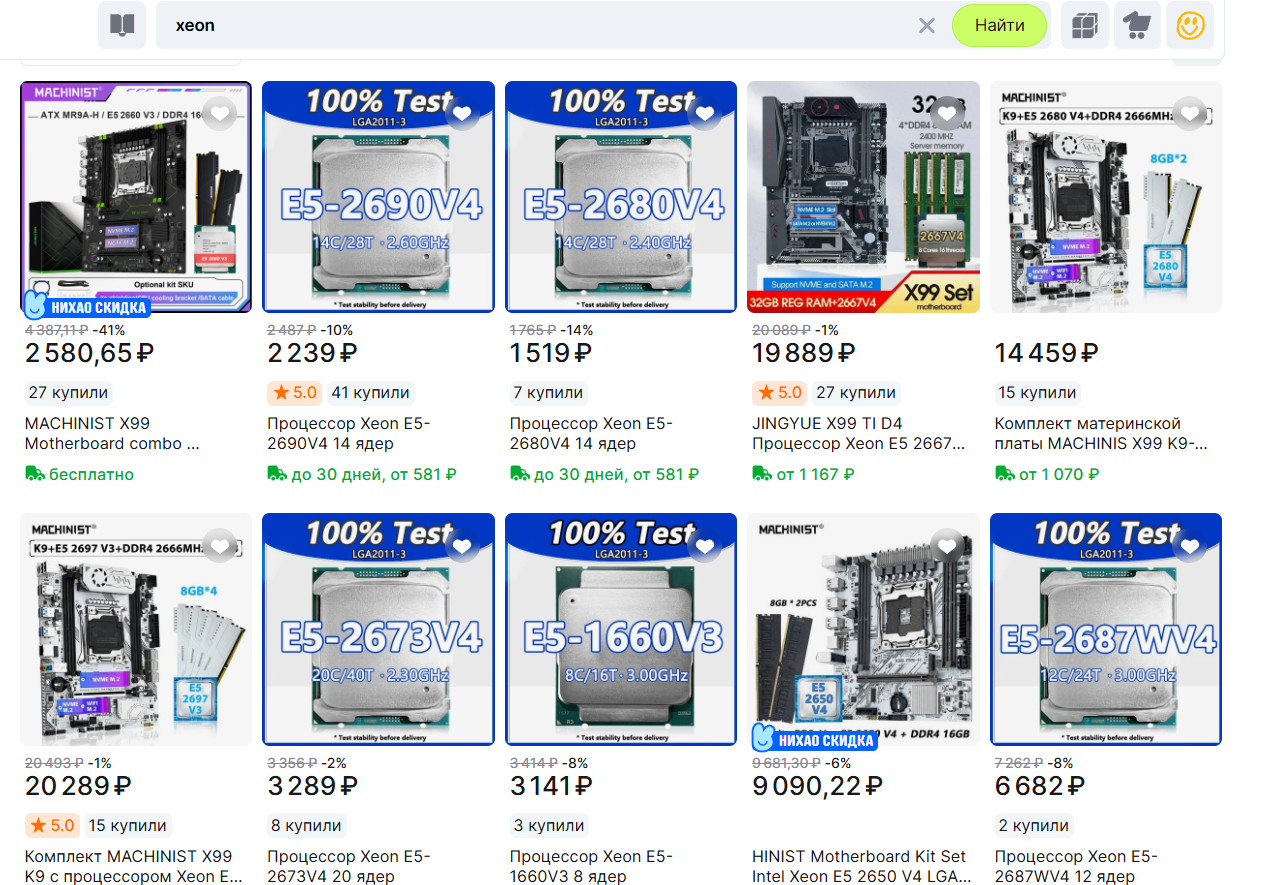This screenshot has height=885, width=1264.
Task: Clear the xeon search text
Action: pyautogui.click(x=927, y=25)
